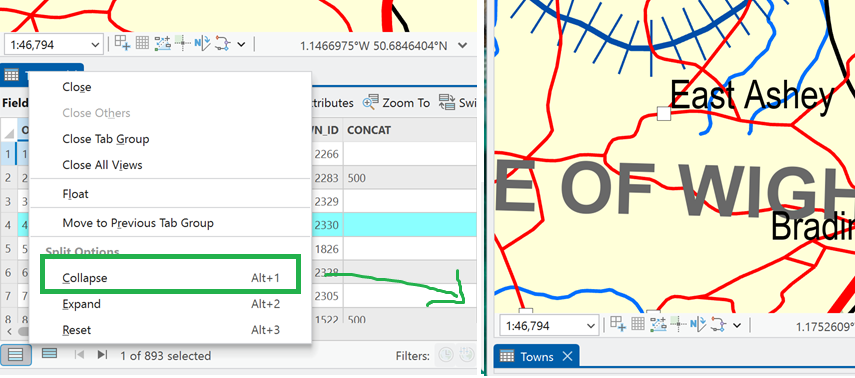Click Switch selection icon in table toolbar
The image size is (855, 378).
click(447, 103)
